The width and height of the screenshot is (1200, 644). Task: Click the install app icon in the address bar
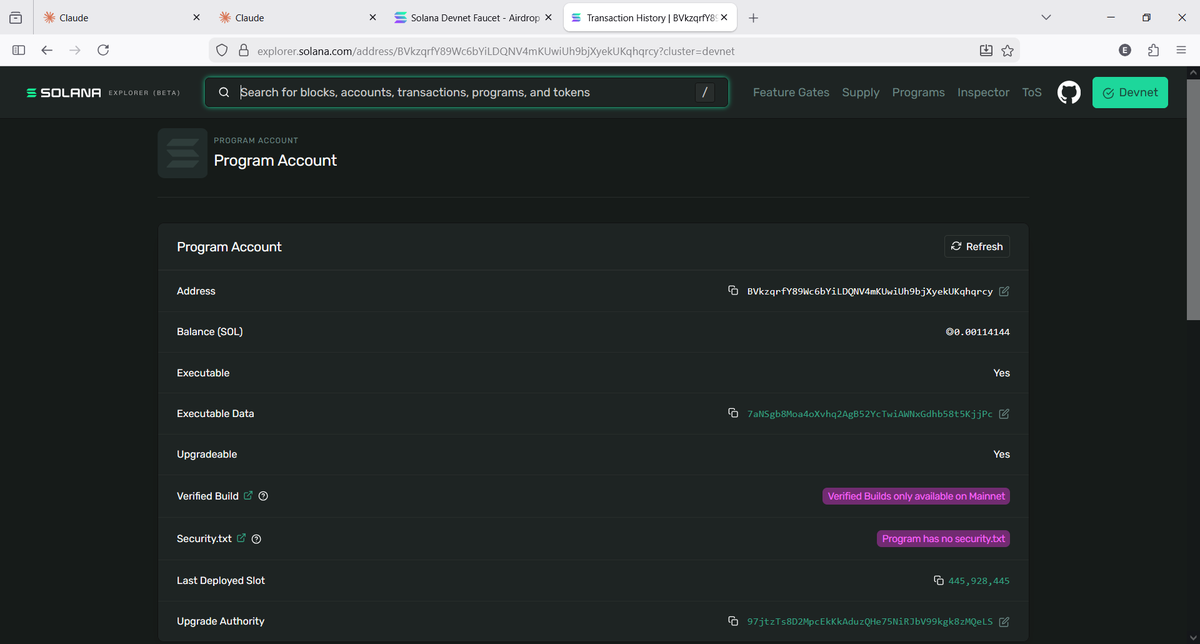985,50
